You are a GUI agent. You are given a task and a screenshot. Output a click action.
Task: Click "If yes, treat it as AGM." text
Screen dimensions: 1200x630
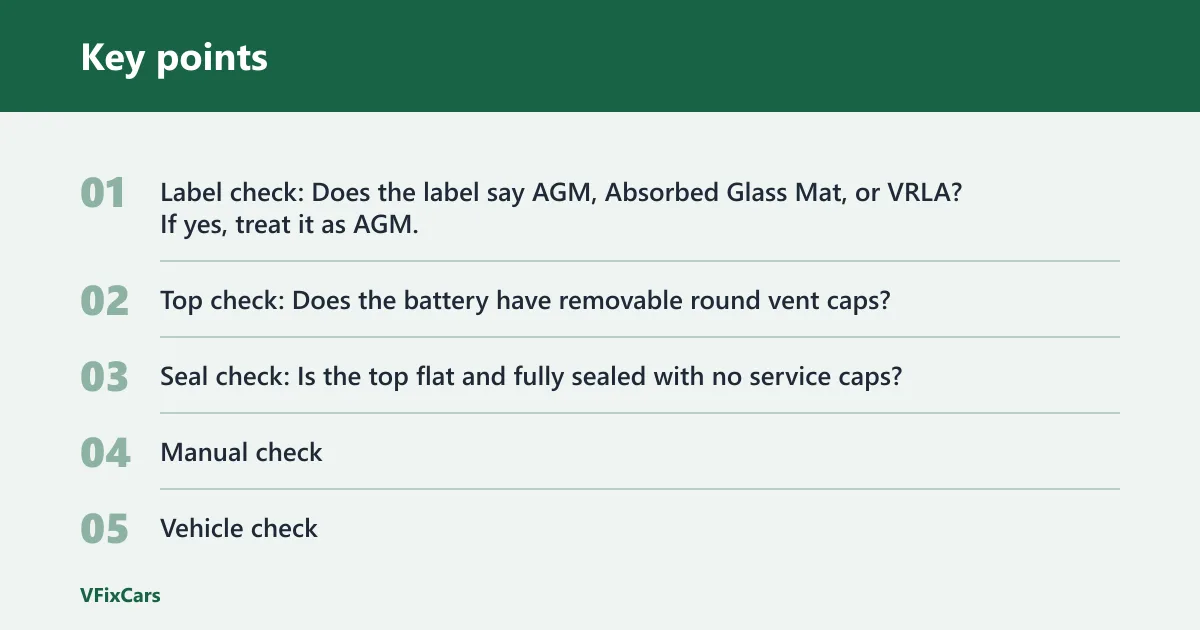(x=289, y=225)
